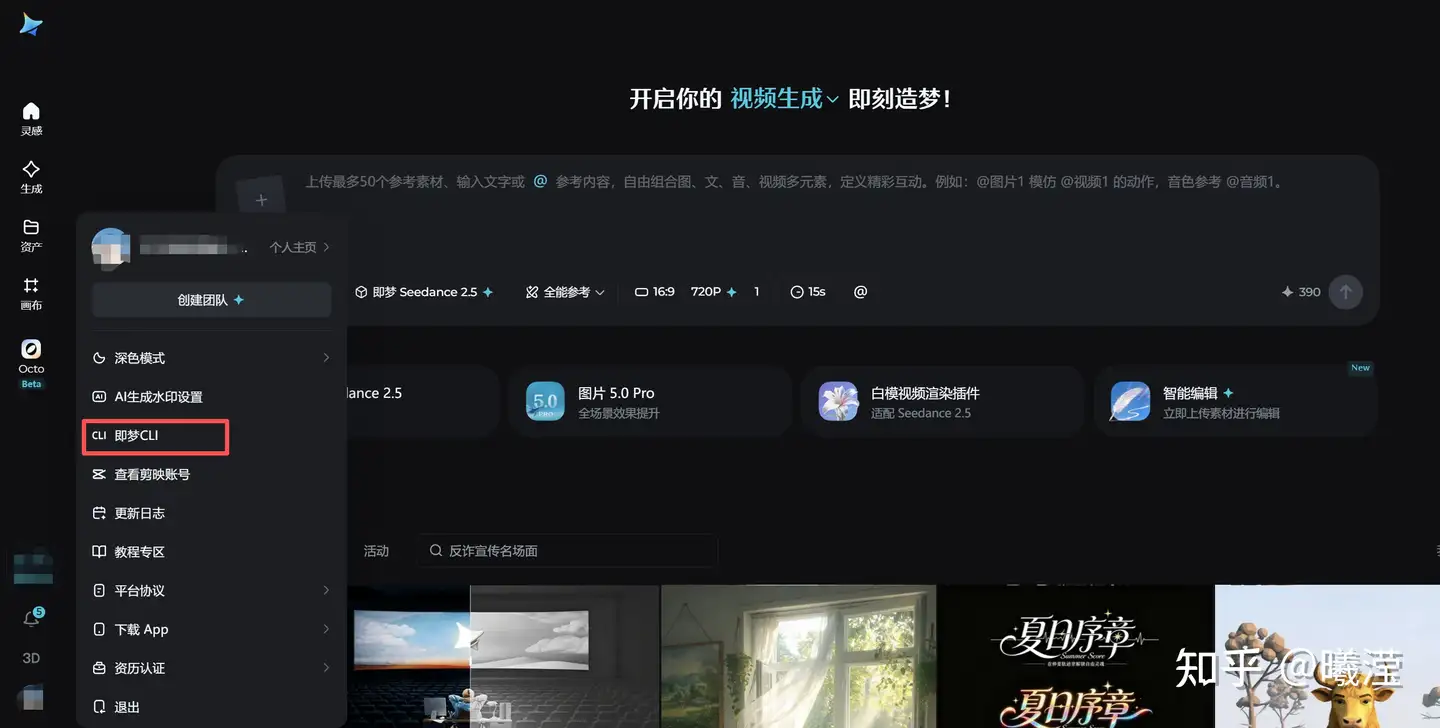The height and width of the screenshot is (728, 1440).
Task: Expand the 深色模式 submenu
Action: coord(211,358)
